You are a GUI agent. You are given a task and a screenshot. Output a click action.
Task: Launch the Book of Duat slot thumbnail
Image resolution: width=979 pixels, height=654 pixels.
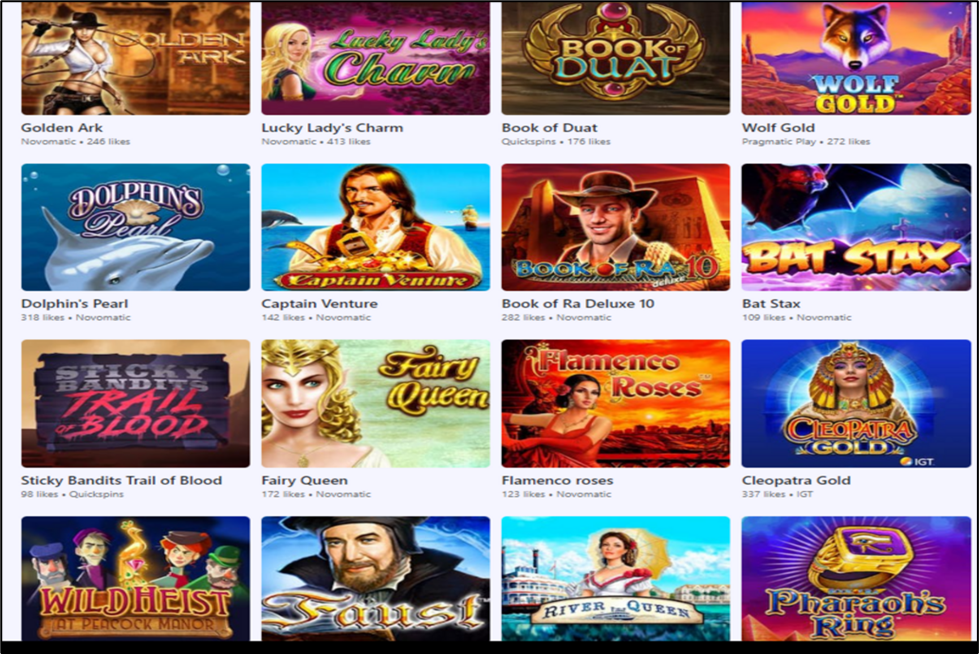(616, 58)
